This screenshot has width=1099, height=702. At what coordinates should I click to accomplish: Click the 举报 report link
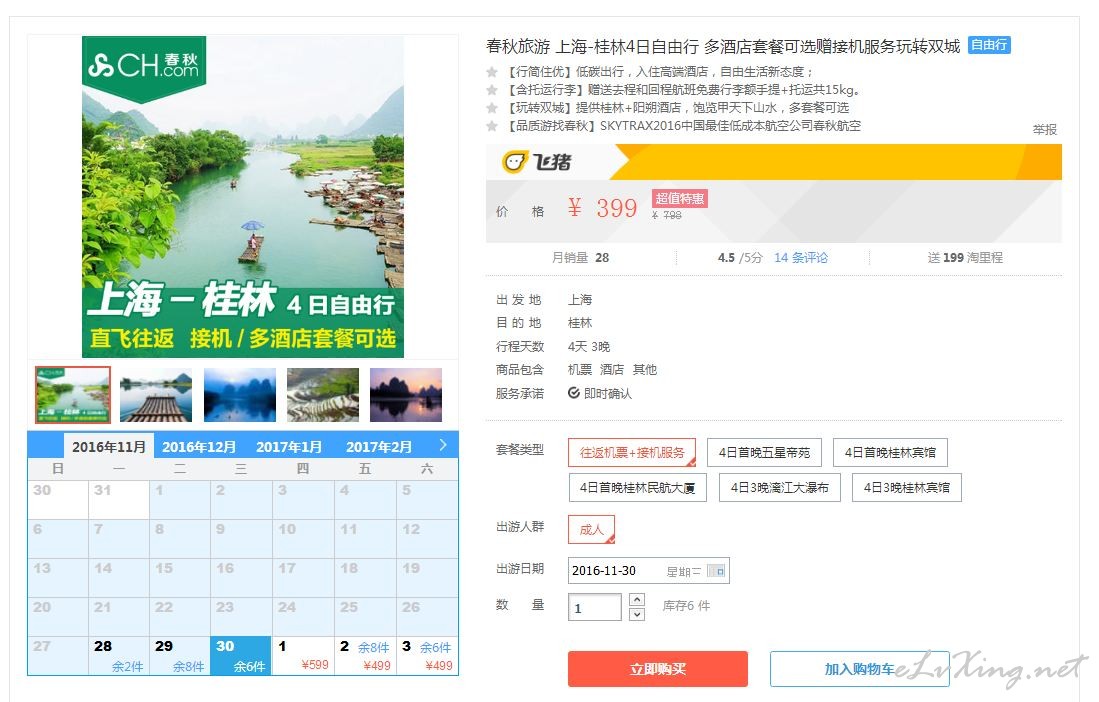tap(1044, 130)
